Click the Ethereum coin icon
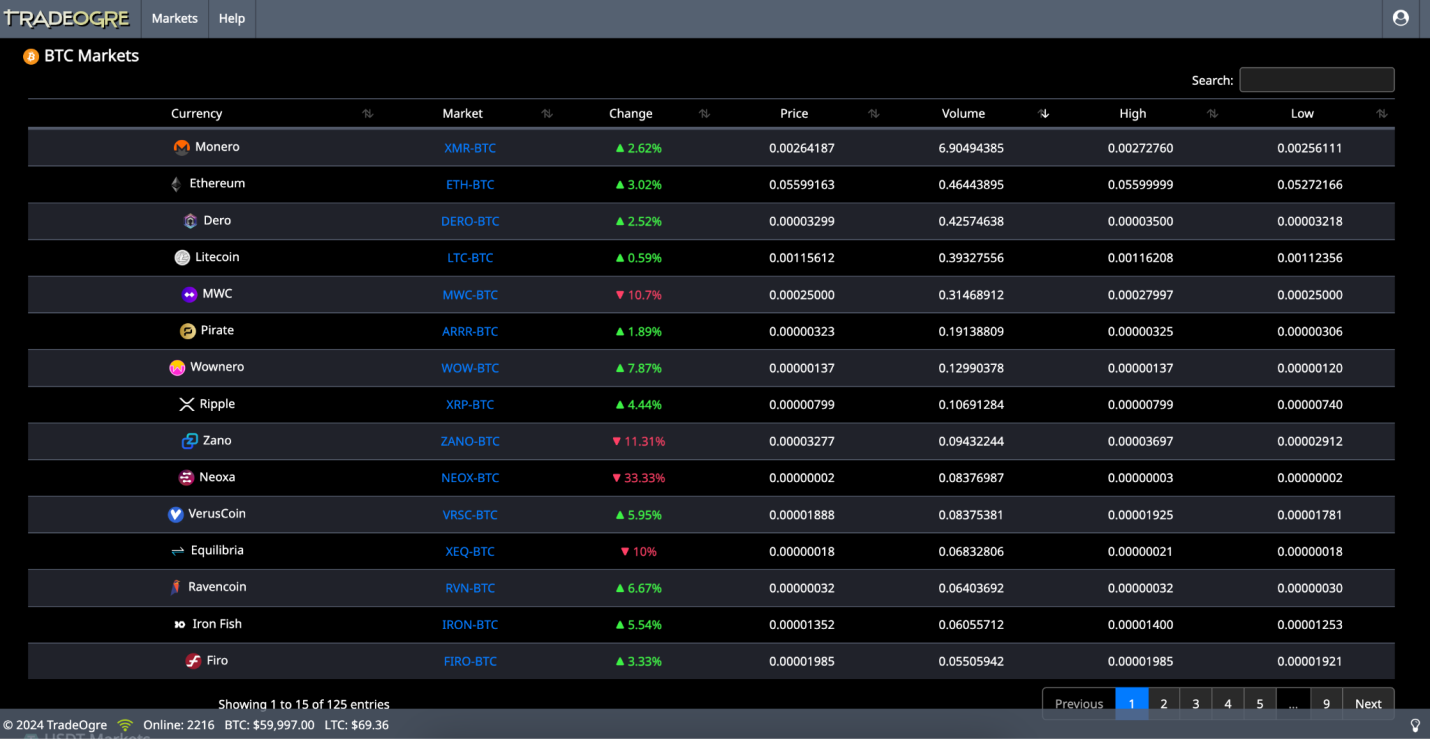 click(176, 184)
